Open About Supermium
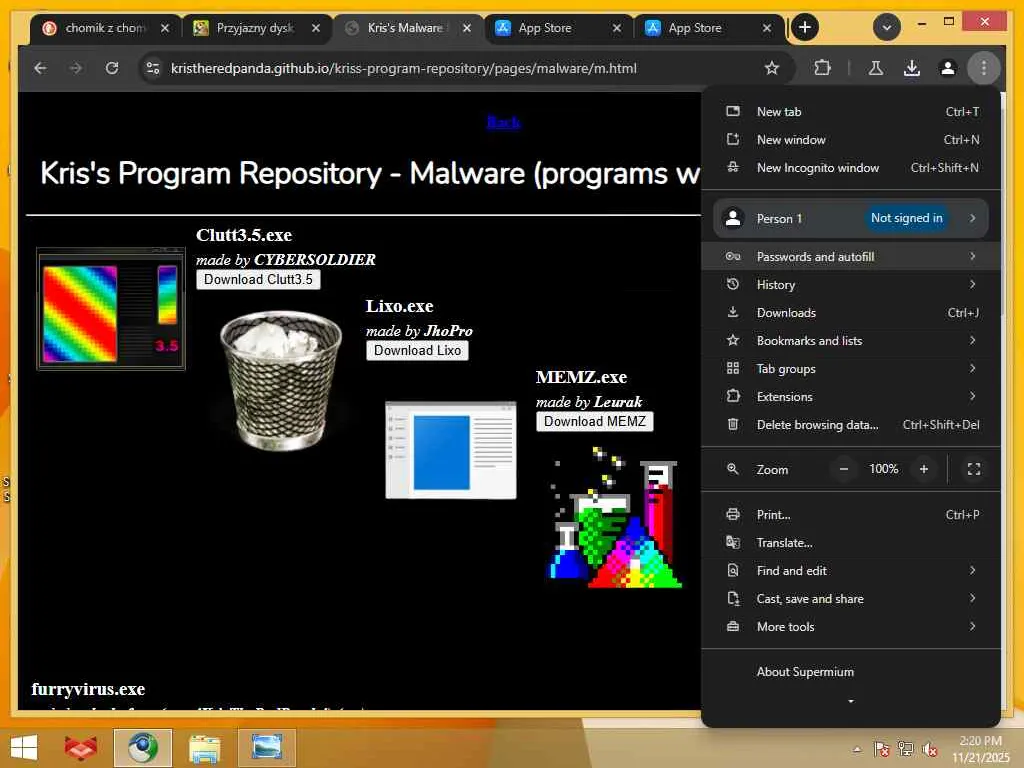1024x768 pixels. point(851,672)
